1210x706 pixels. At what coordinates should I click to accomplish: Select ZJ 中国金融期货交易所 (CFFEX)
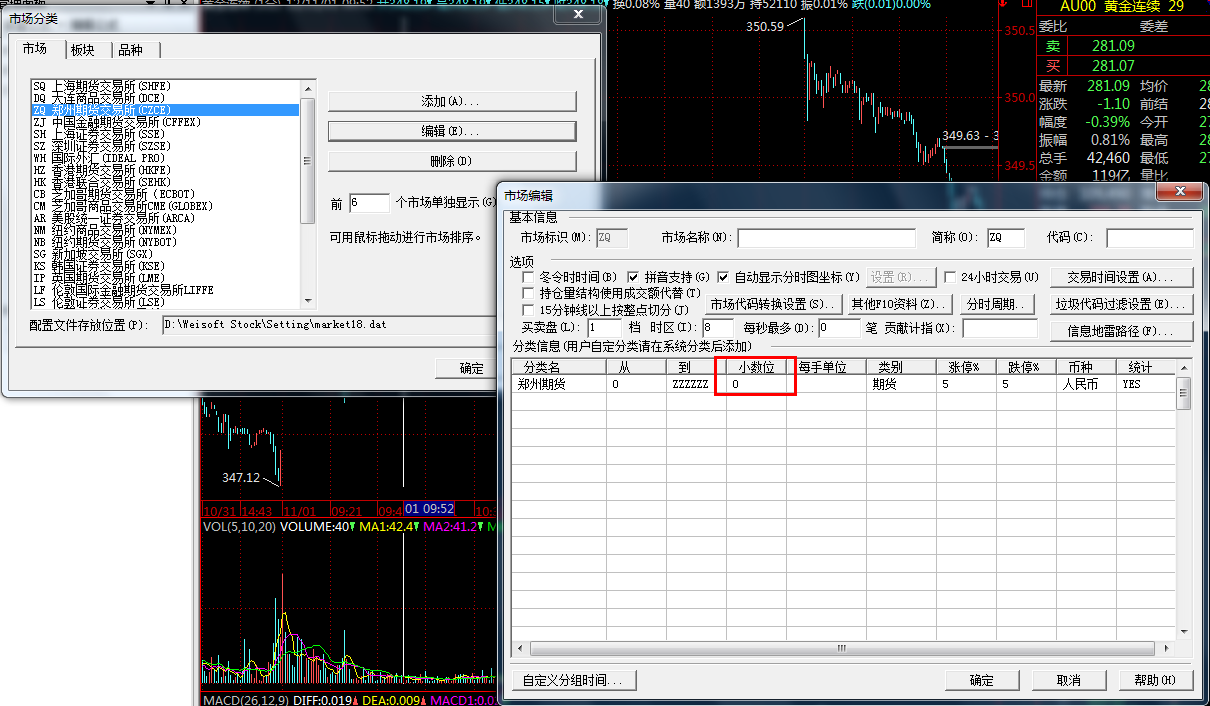pyautogui.click(x=165, y=122)
